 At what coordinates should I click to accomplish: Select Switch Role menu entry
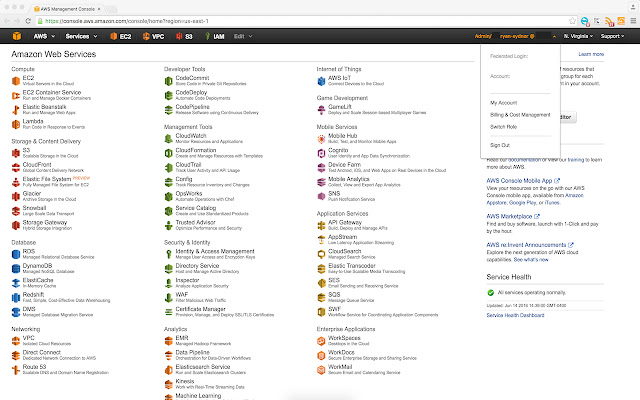point(503,127)
